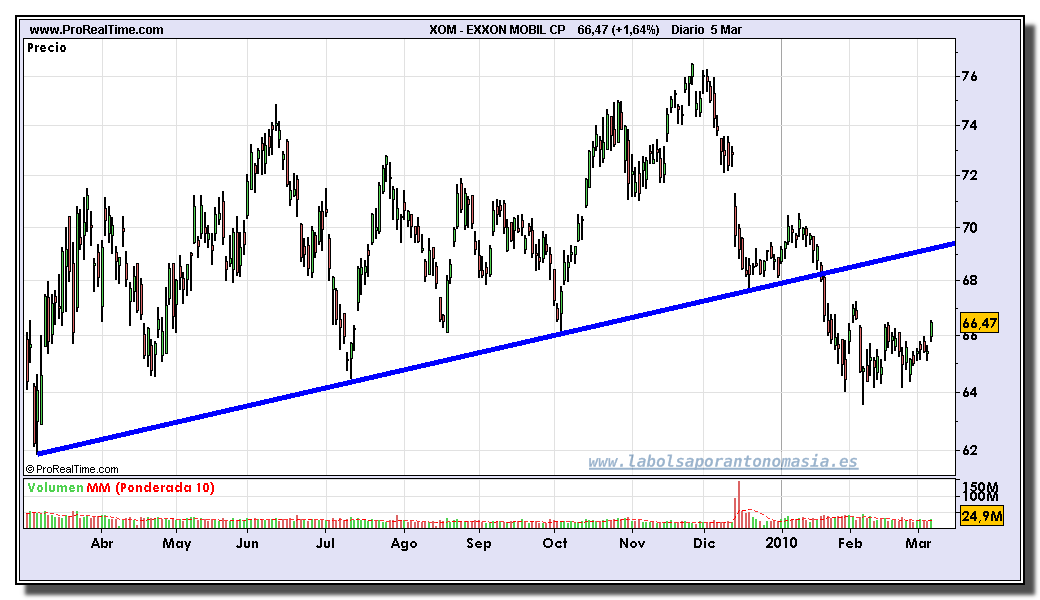Viewport: 1040px width, 600px height.
Task: Click the May month label
Action: point(176,544)
